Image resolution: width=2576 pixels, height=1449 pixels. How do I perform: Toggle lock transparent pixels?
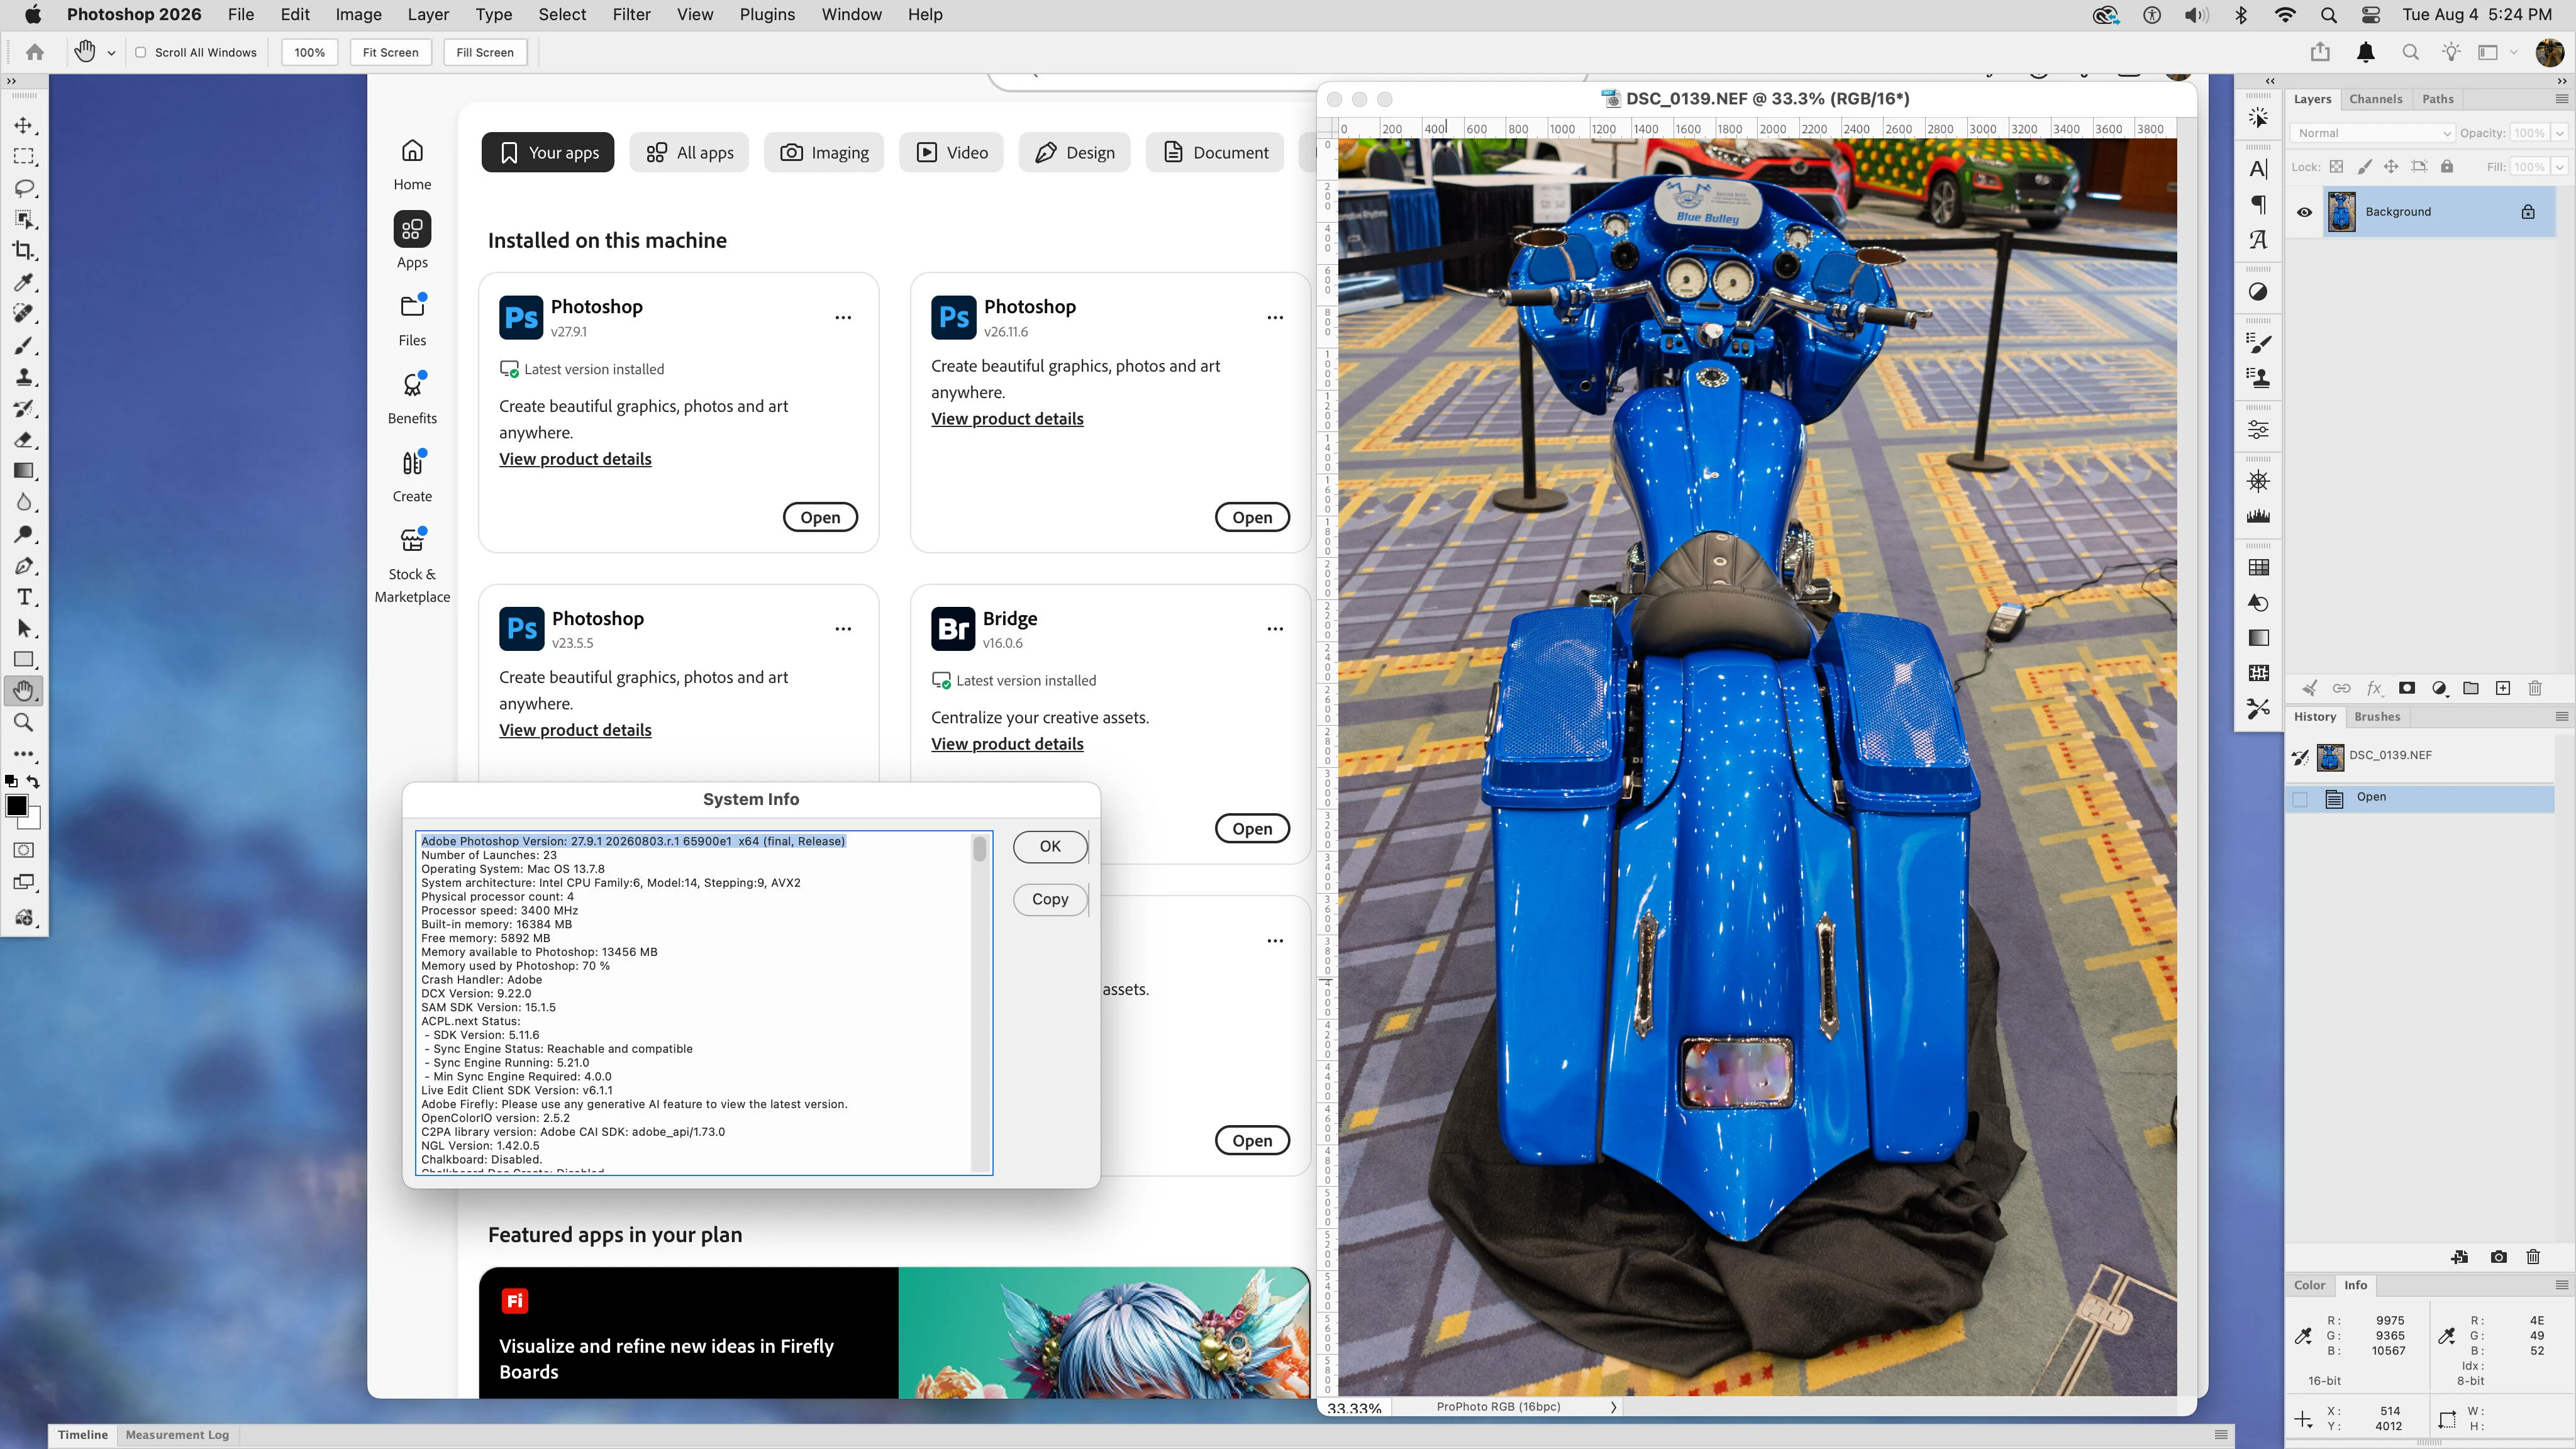click(x=2336, y=167)
